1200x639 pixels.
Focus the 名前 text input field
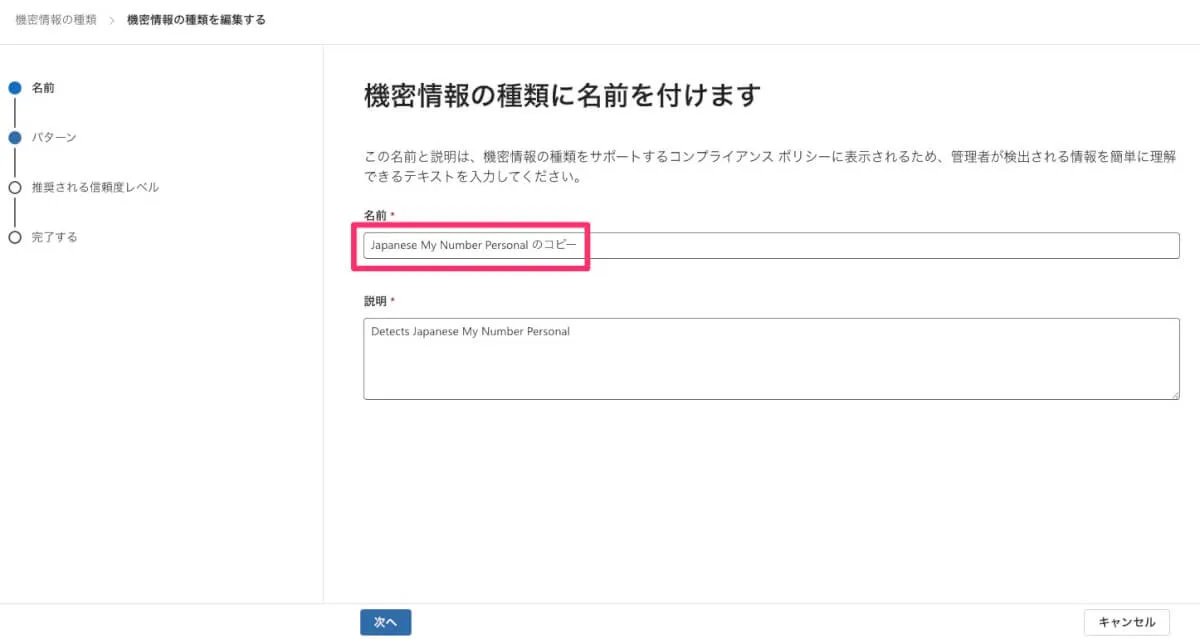[x=770, y=245]
